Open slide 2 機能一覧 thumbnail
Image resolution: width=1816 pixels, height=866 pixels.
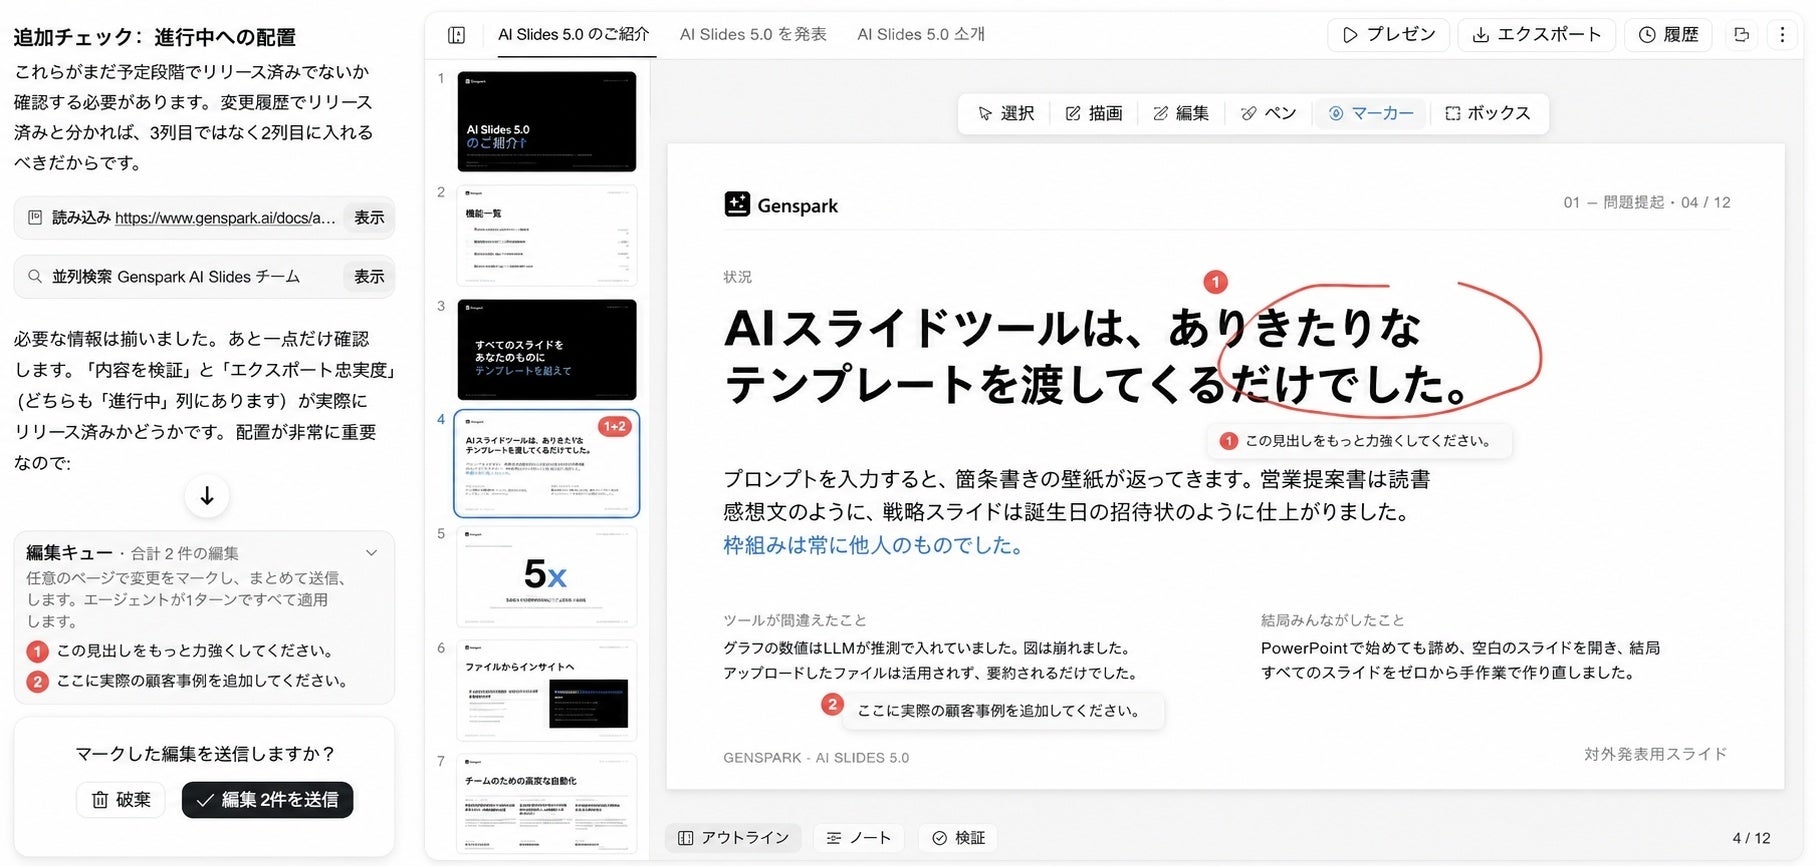tap(547, 236)
